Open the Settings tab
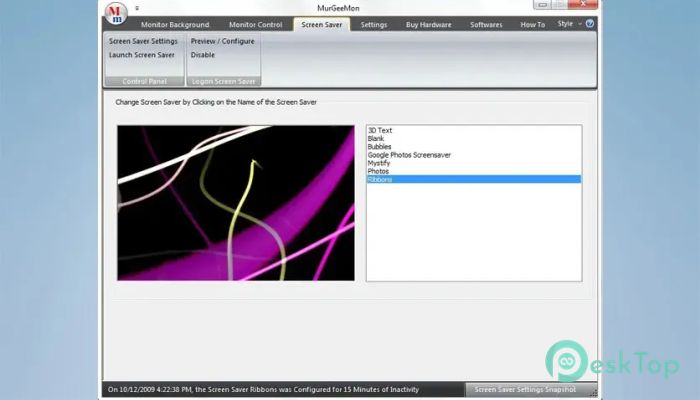The image size is (700, 400). point(374,25)
